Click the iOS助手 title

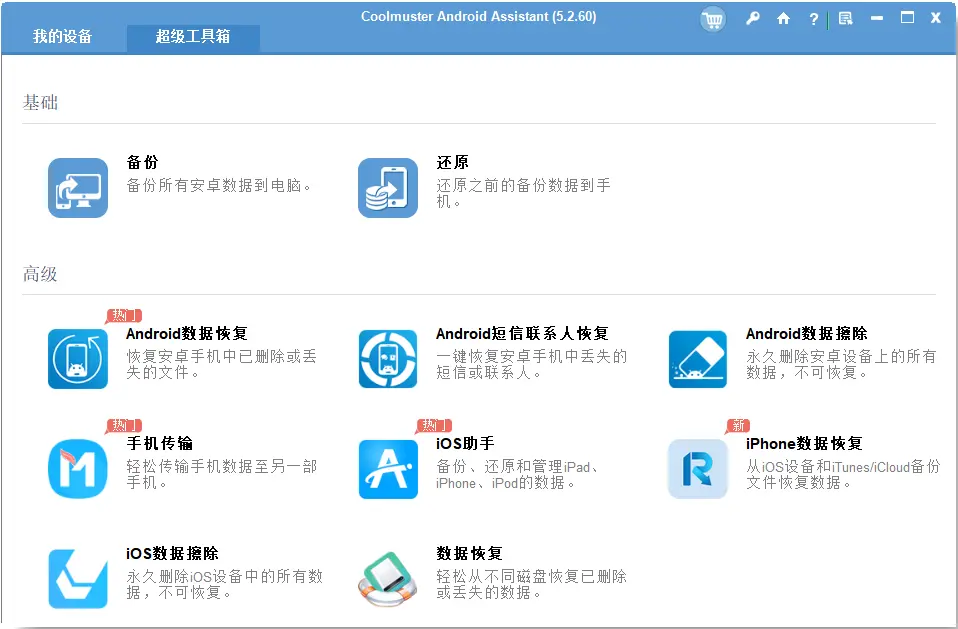[x=466, y=443]
